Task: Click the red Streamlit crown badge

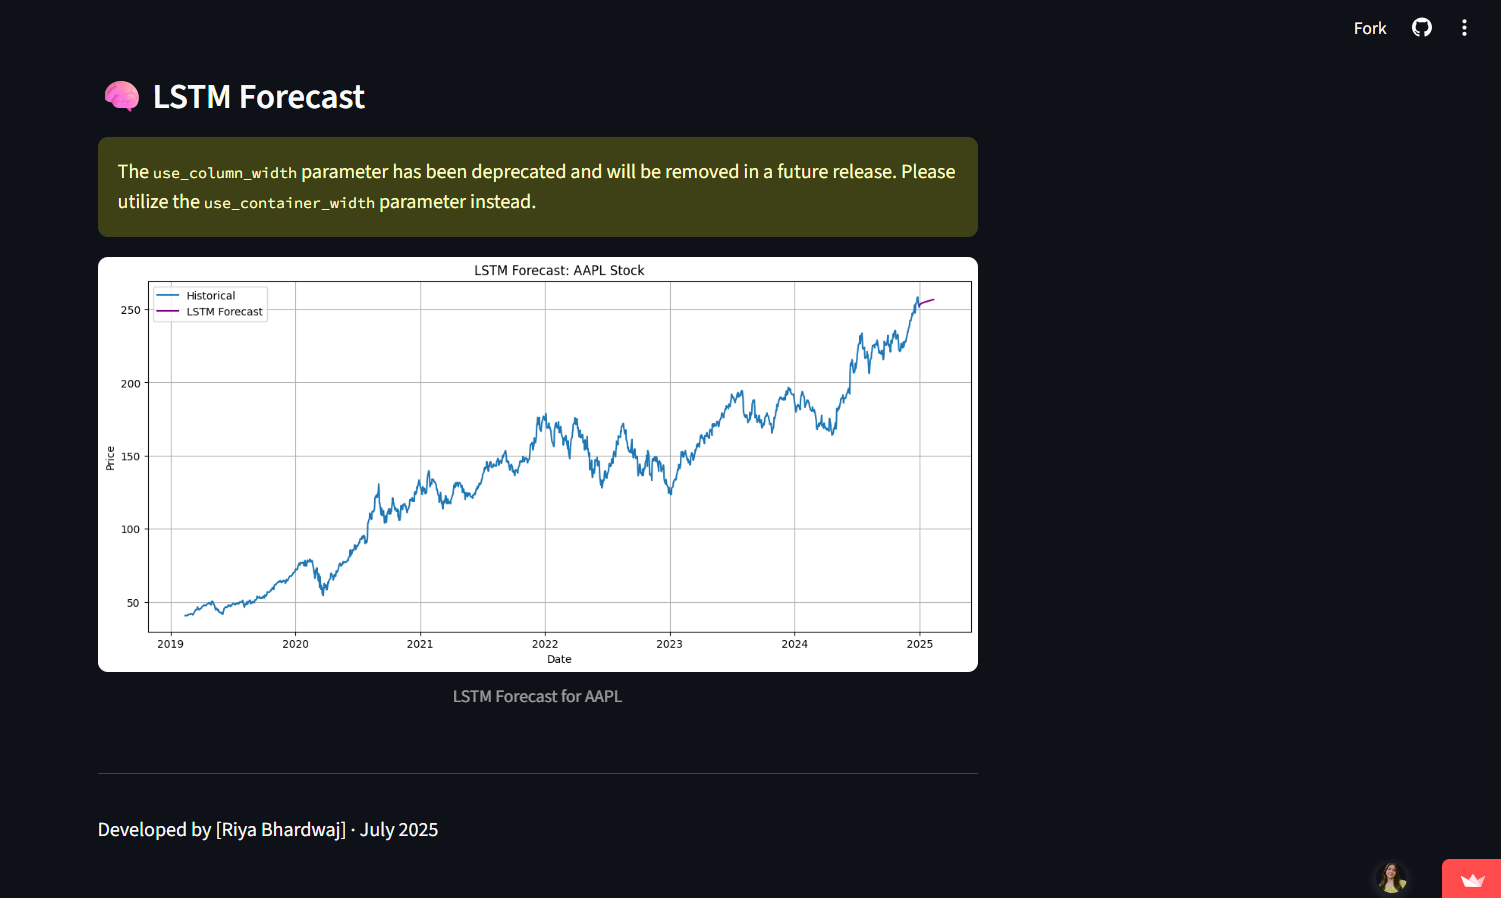Action: (1472, 880)
